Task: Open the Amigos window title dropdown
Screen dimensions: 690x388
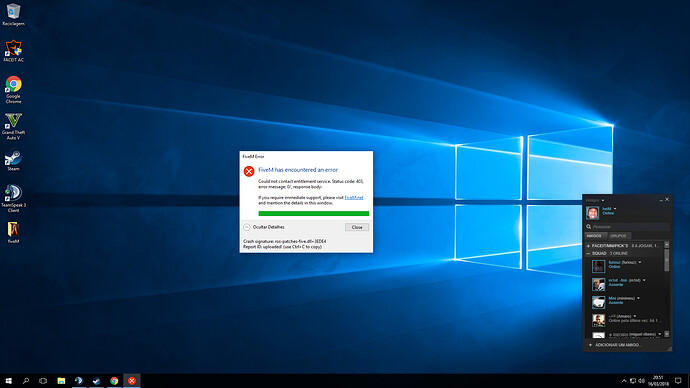Action: tap(602, 200)
